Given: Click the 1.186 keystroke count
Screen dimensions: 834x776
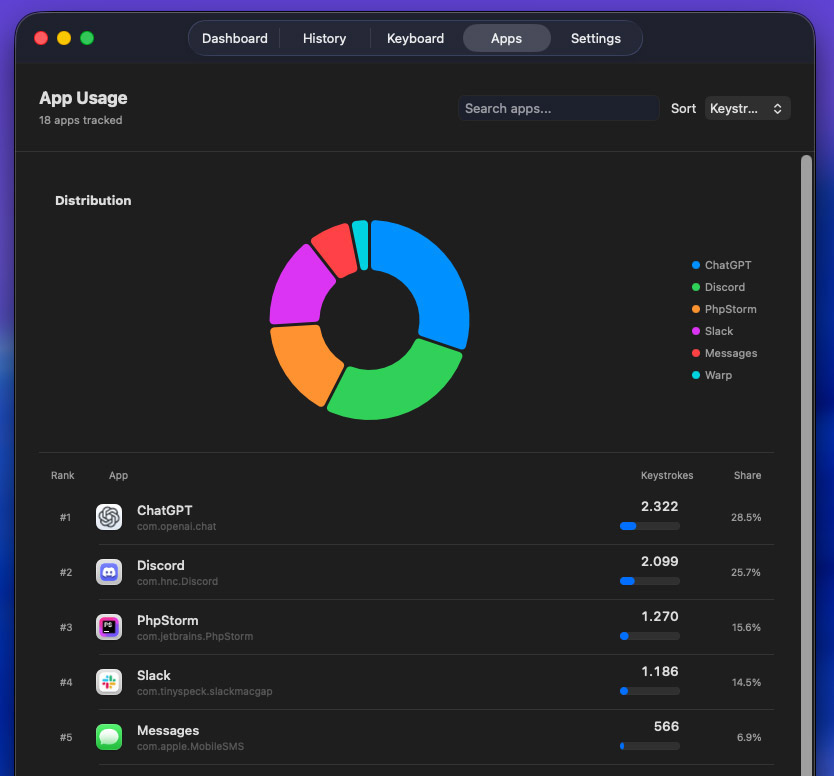Looking at the screenshot, I should point(660,671).
